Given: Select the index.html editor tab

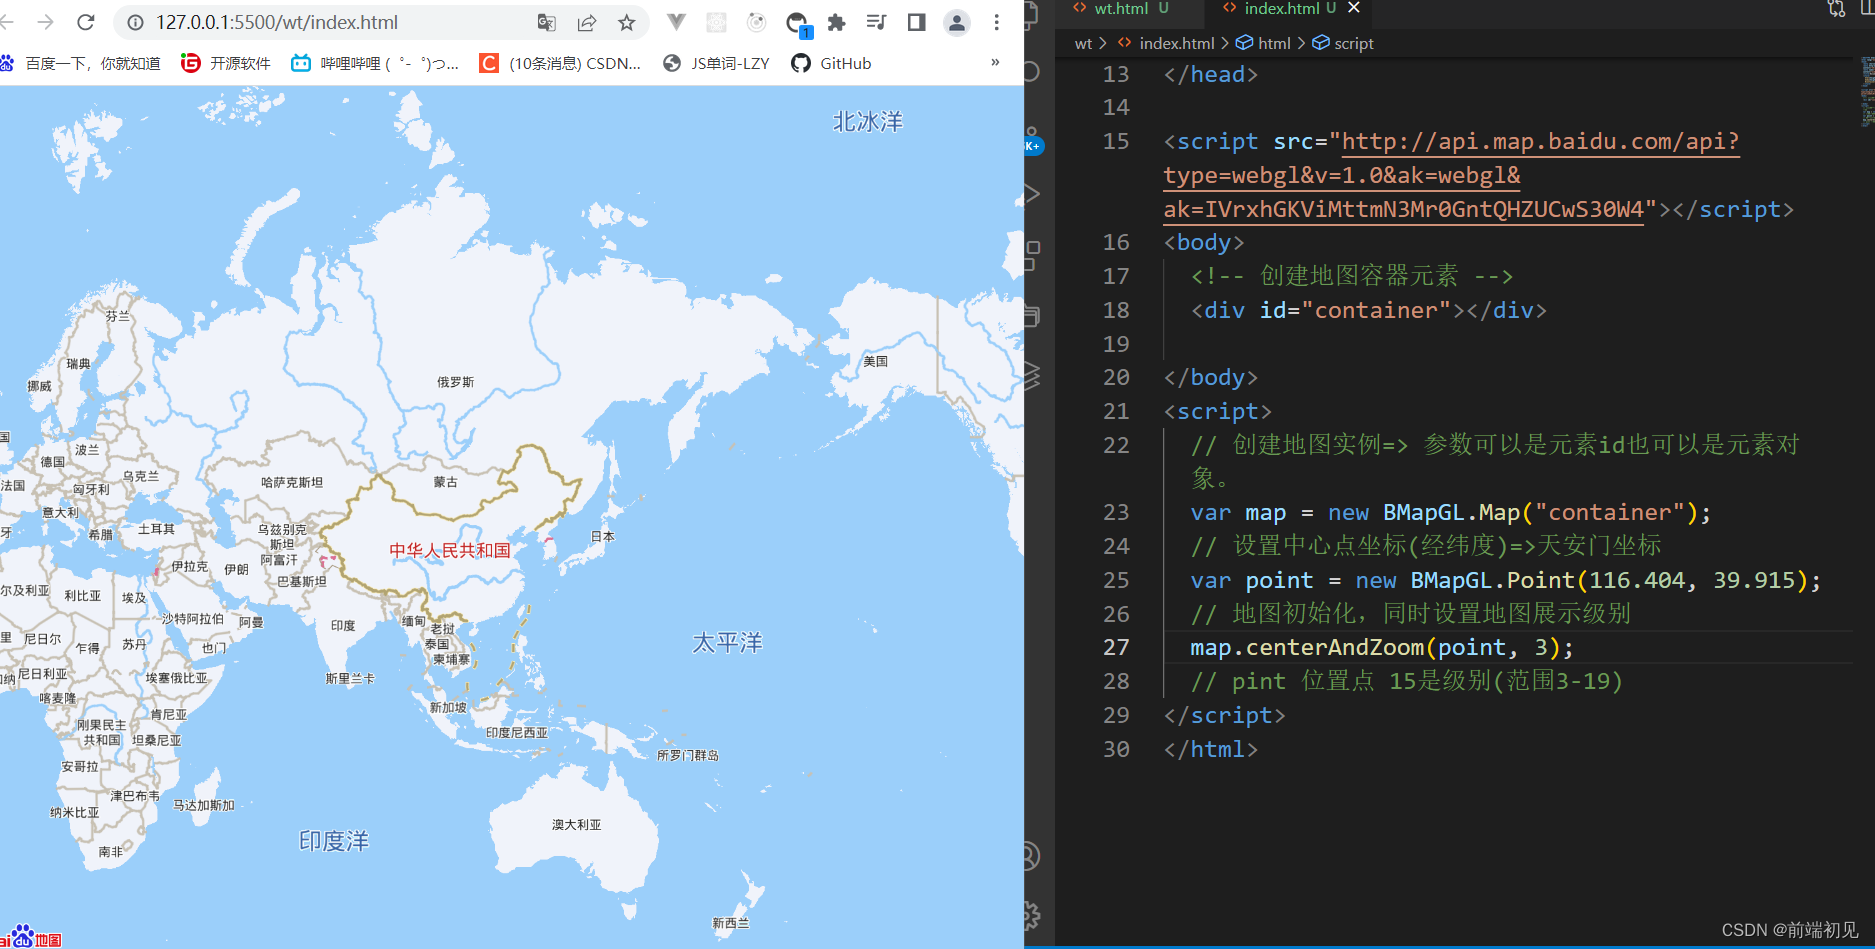Looking at the screenshot, I should tap(1281, 8).
